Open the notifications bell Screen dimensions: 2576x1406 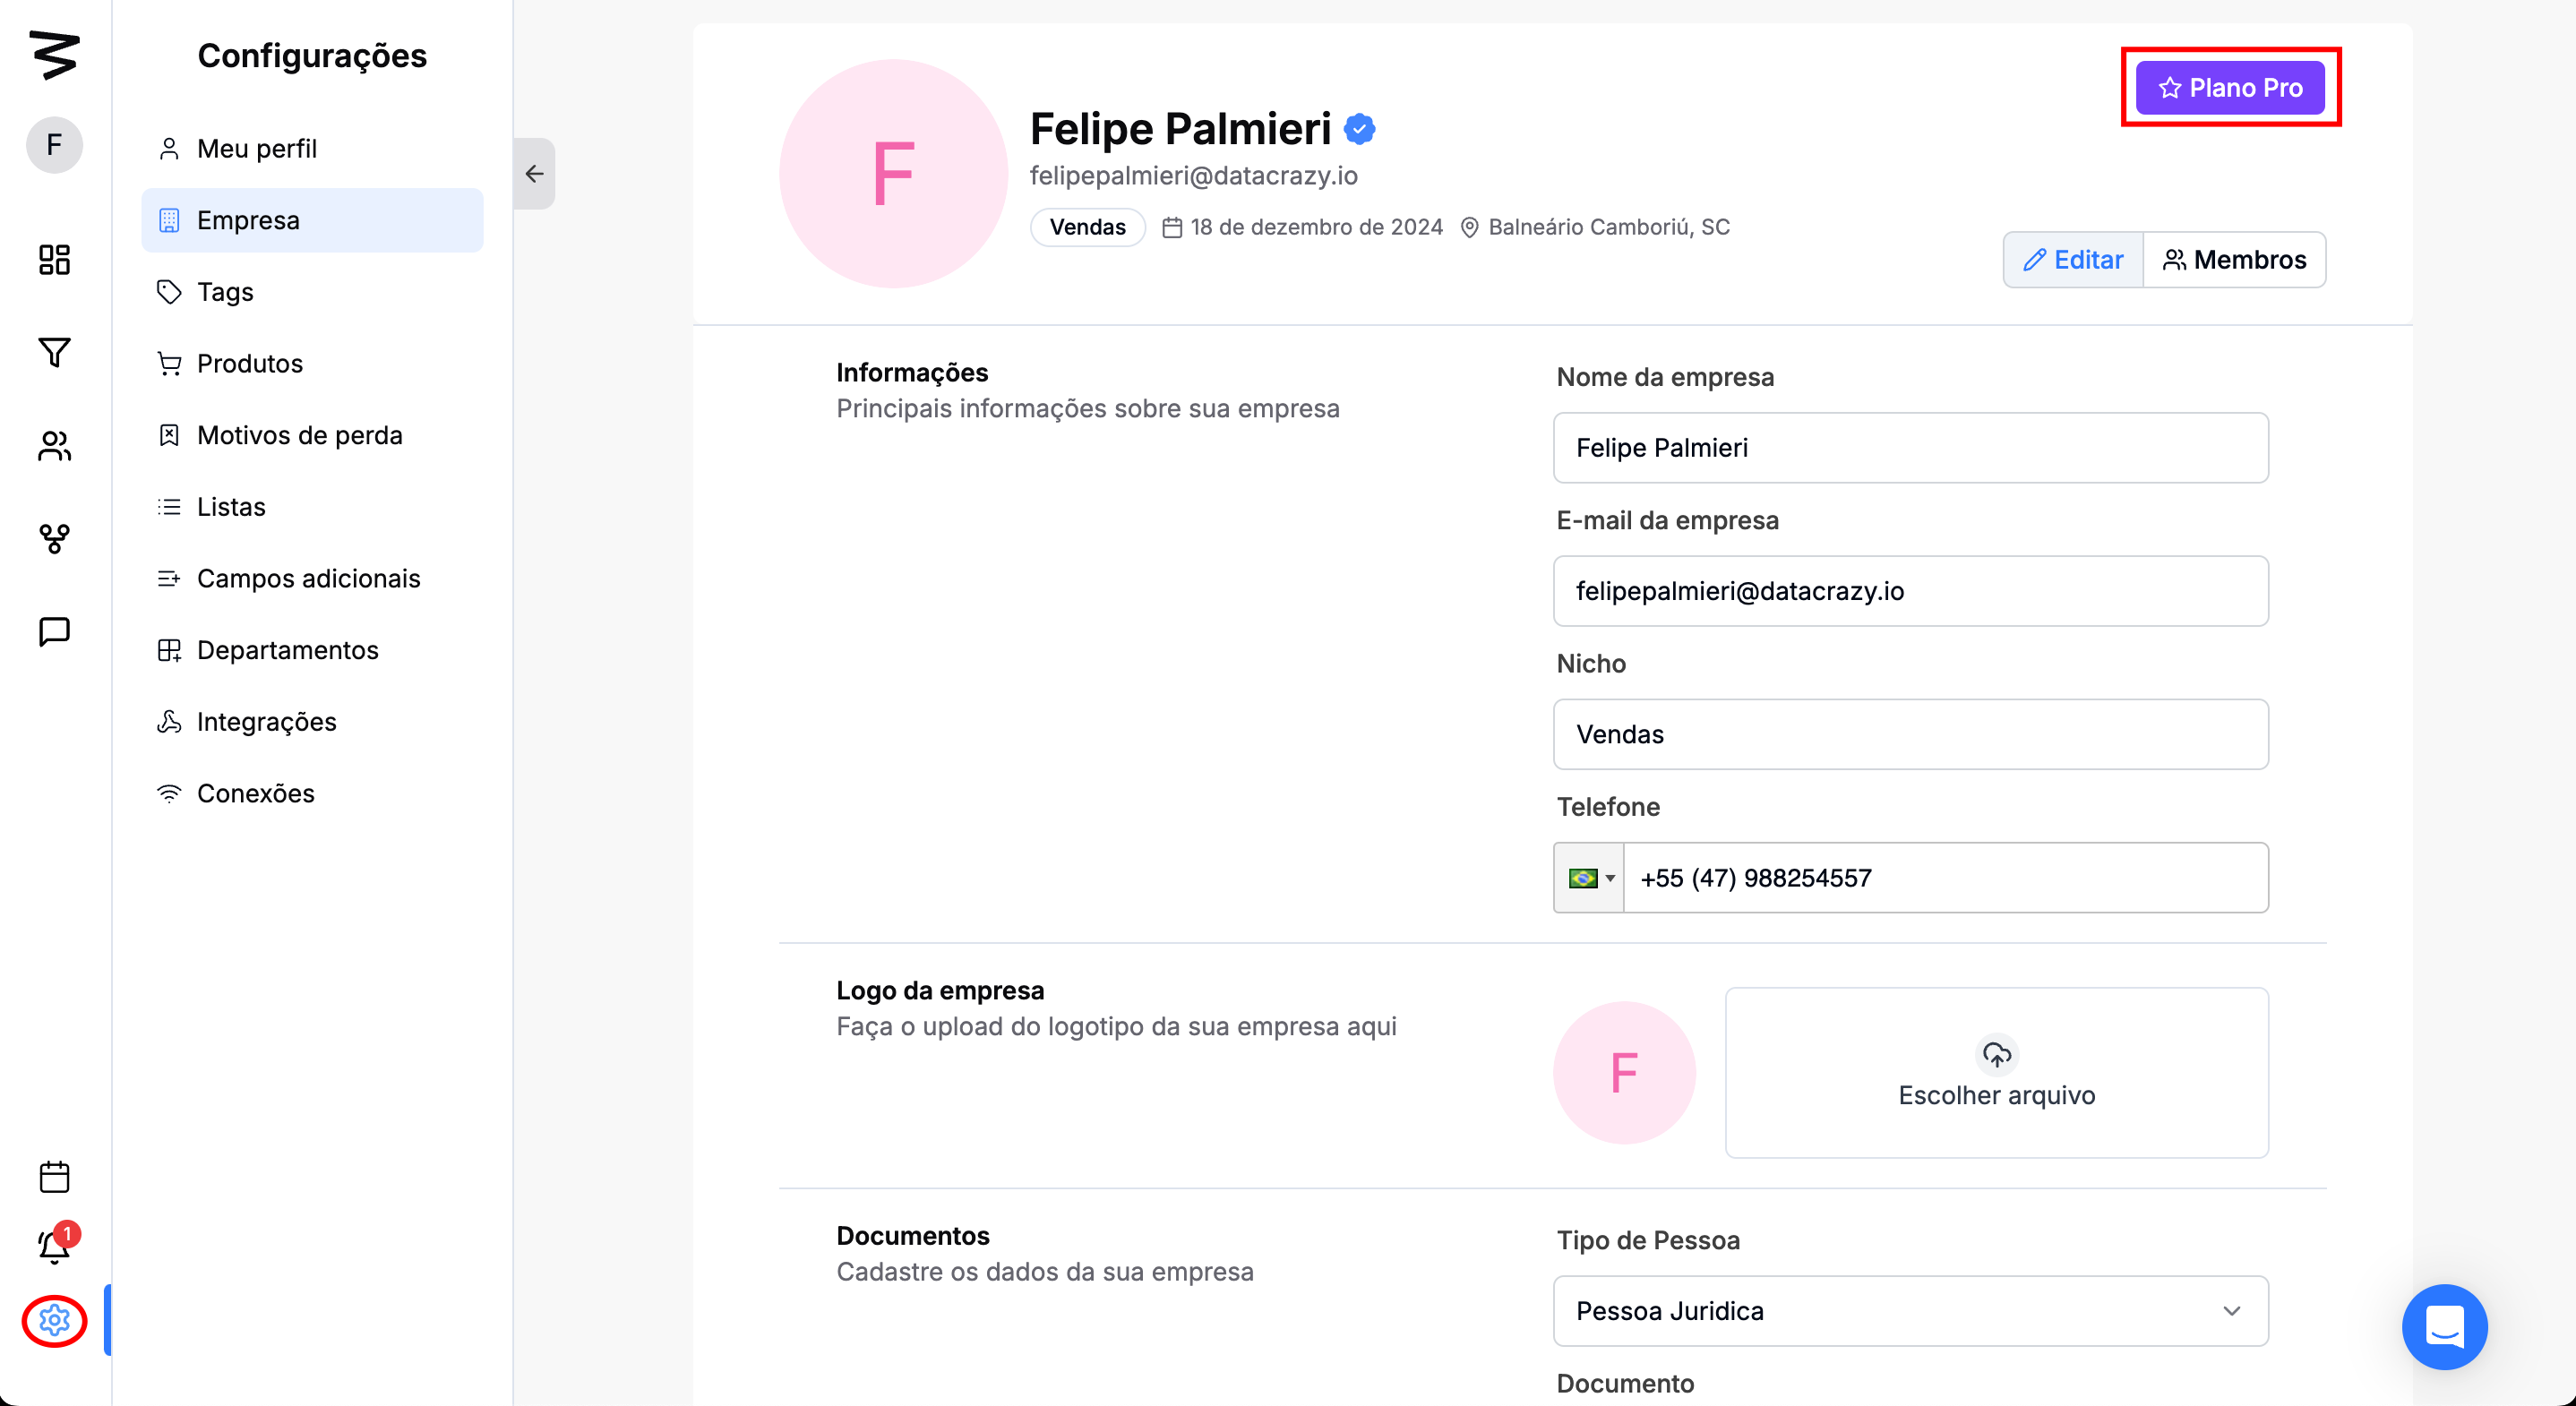(x=54, y=1247)
